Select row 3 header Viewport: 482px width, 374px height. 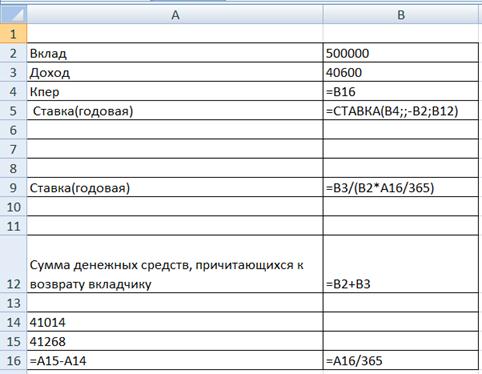click(13, 72)
